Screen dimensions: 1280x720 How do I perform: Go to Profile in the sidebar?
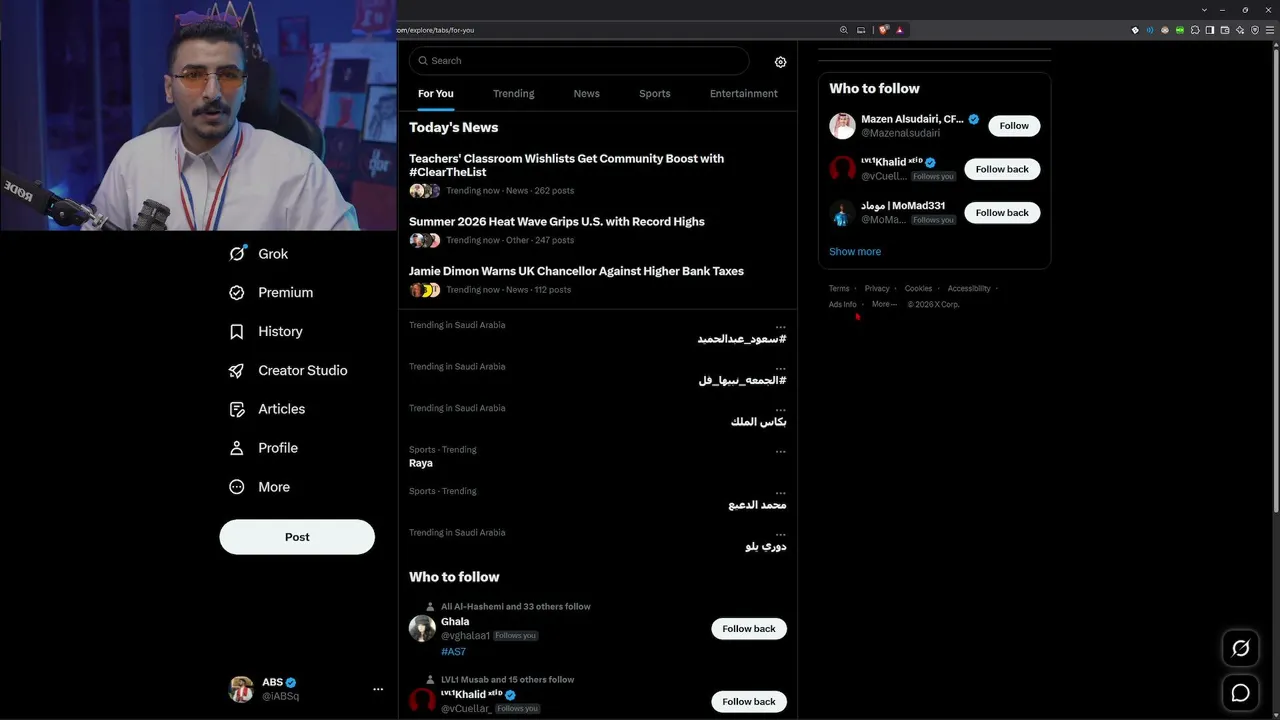tap(263, 448)
